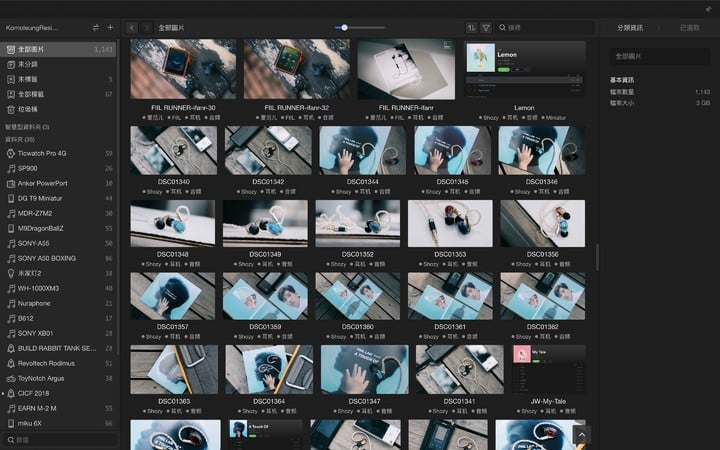Viewport: 720px width, 450px height.
Task: Click the Shozy tag under DSC01347
Action: click(x=343, y=411)
